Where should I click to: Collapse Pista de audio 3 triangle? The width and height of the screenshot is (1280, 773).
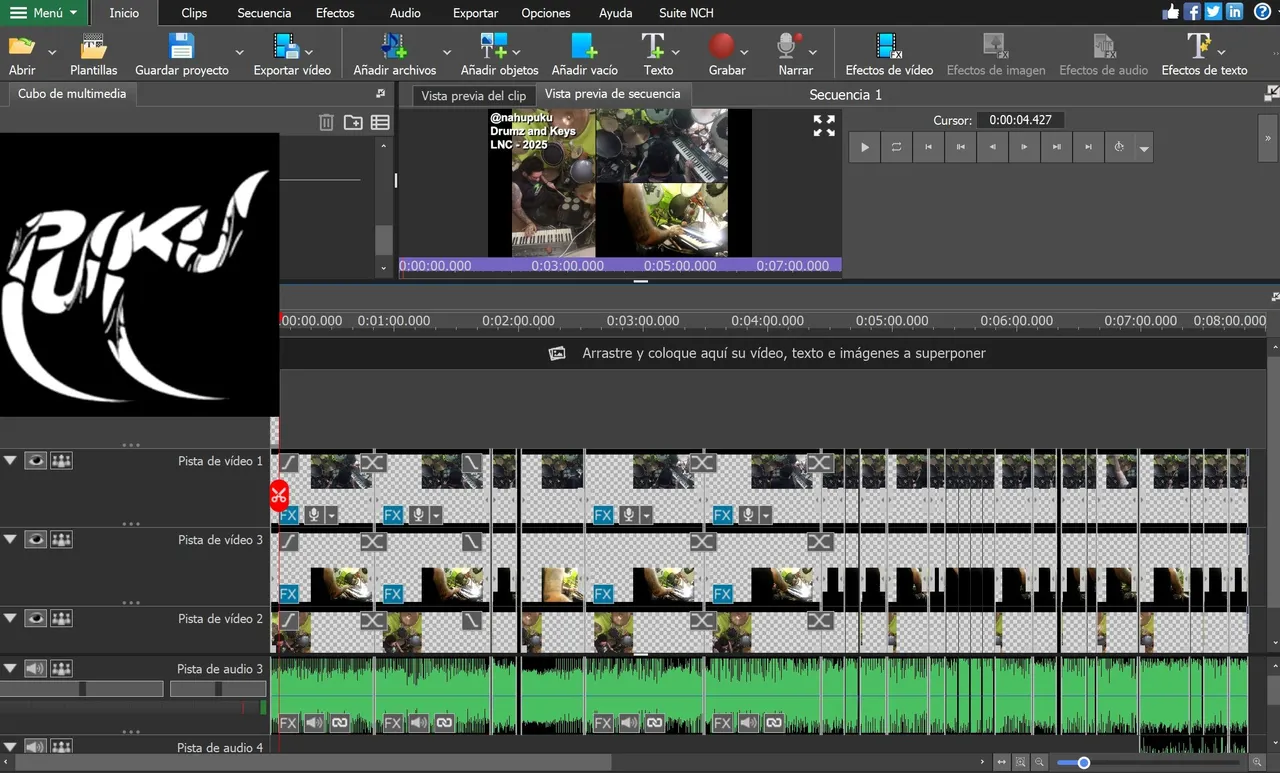click(10, 669)
